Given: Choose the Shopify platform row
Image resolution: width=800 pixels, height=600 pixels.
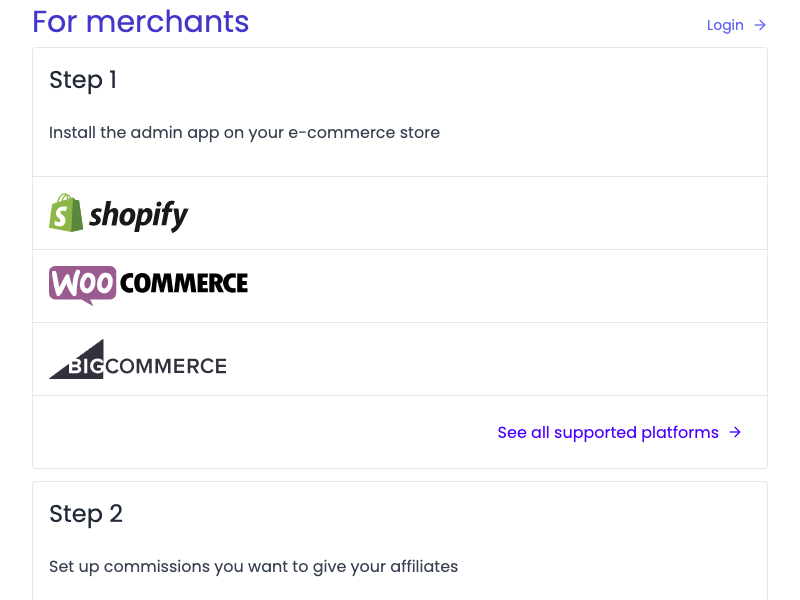Looking at the screenshot, I should (400, 213).
